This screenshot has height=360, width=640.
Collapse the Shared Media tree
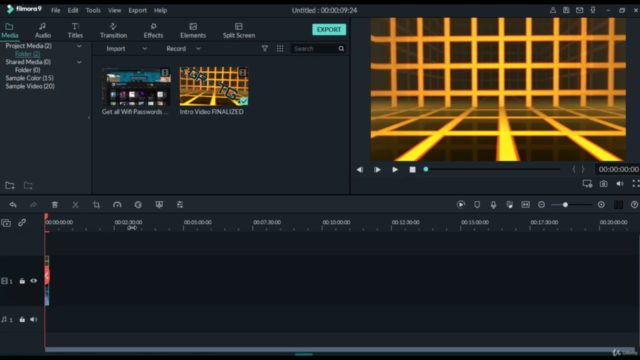pyautogui.click(x=79, y=62)
